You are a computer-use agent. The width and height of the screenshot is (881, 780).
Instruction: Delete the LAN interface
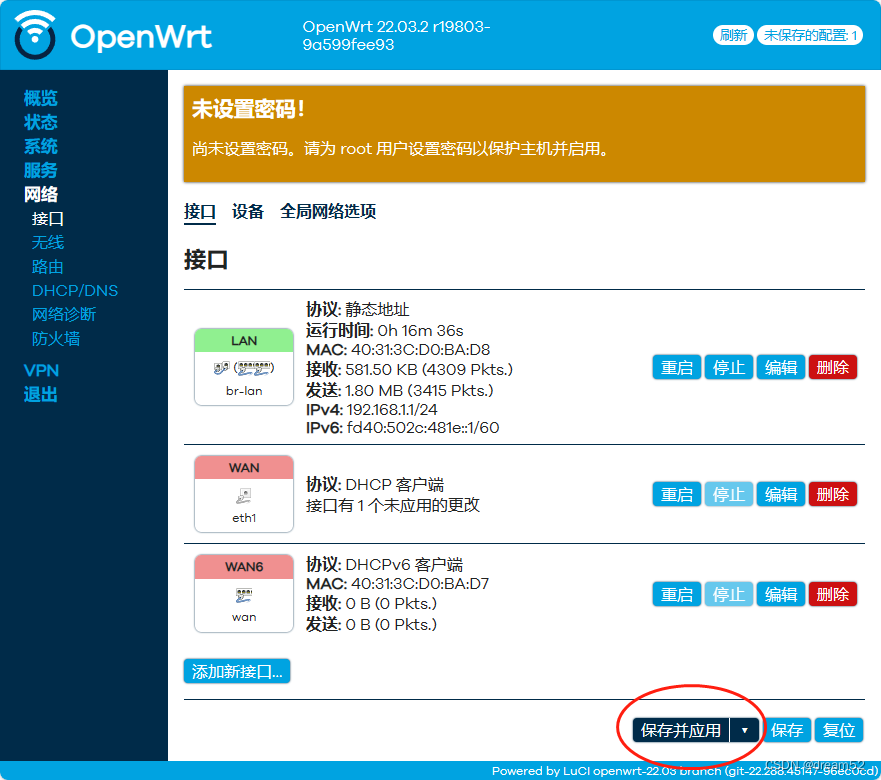(x=833, y=368)
